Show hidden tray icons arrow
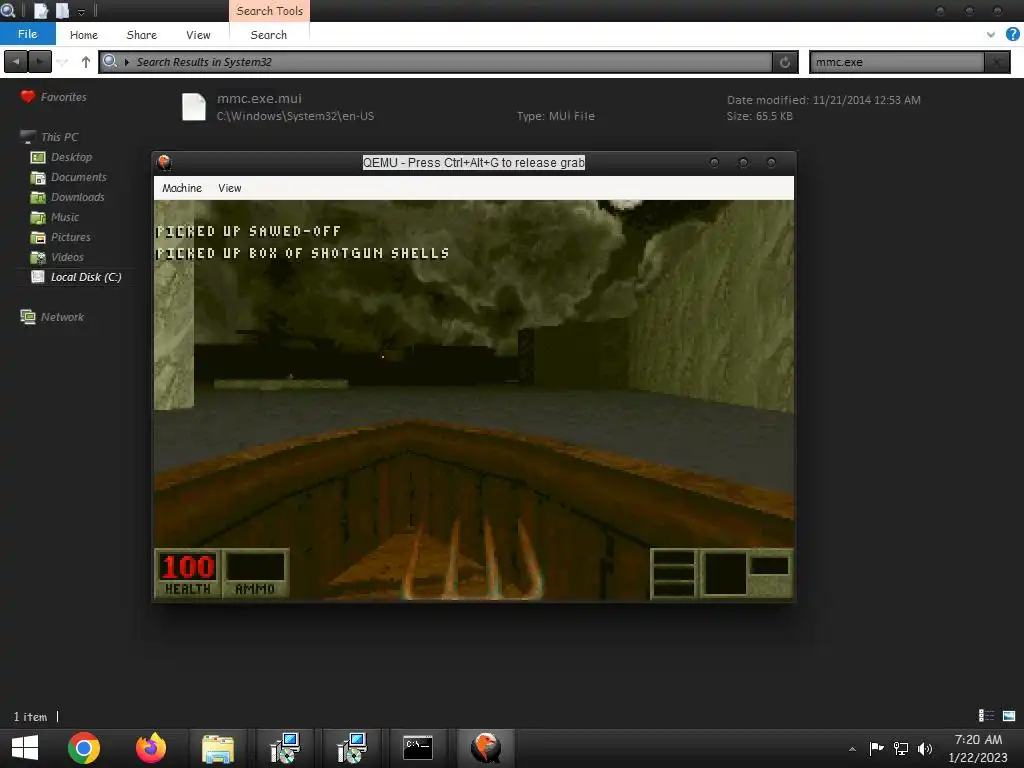The image size is (1024, 768). (x=852, y=749)
